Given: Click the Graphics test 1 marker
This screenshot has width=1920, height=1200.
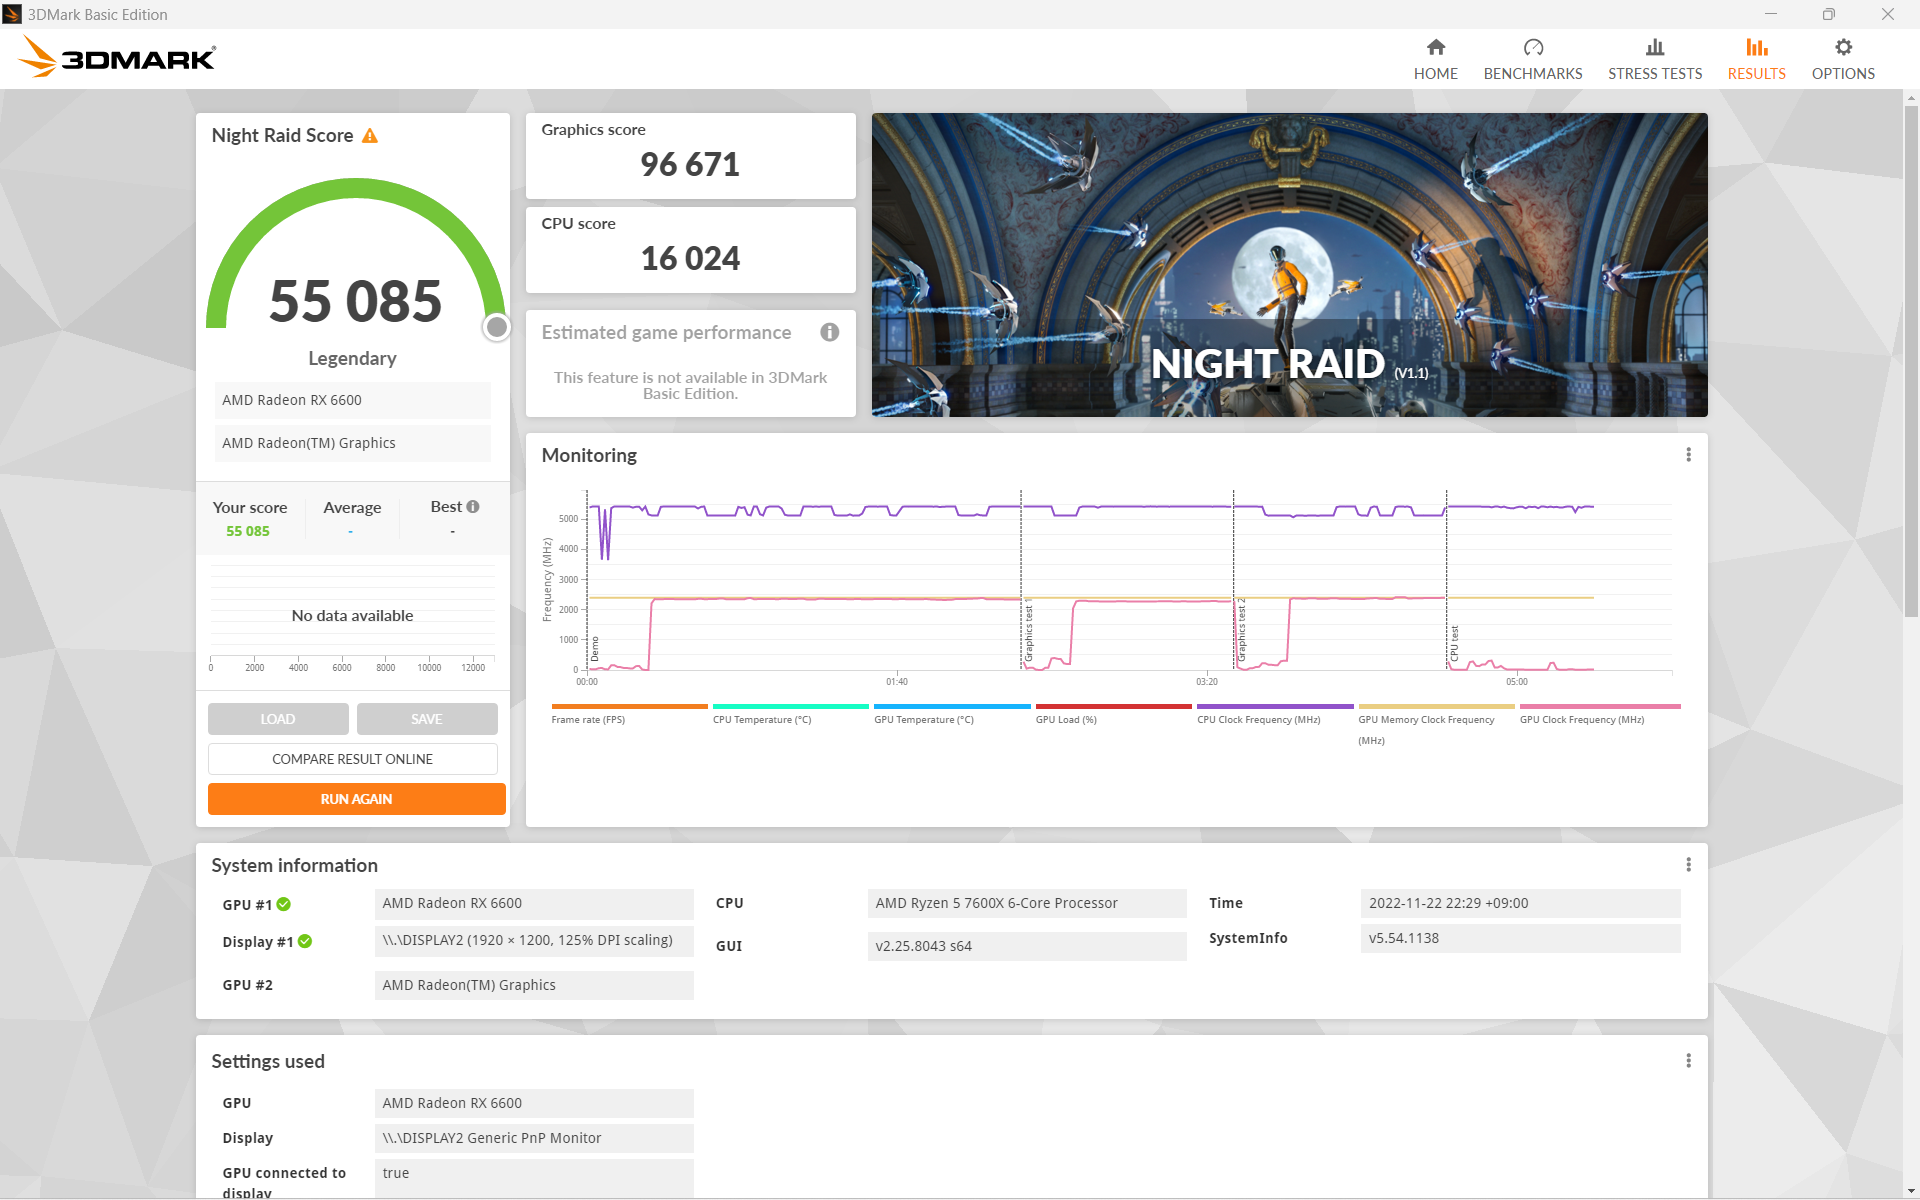Looking at the screenshot, I should click(1028, 632).
